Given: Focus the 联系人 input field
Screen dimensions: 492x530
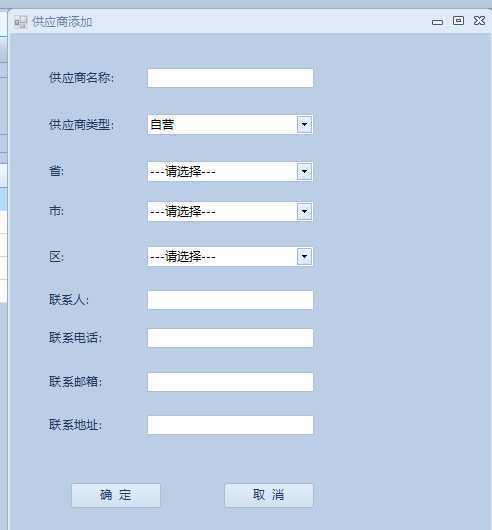Looking at the screenshot, I should click(x=230, y=299).
